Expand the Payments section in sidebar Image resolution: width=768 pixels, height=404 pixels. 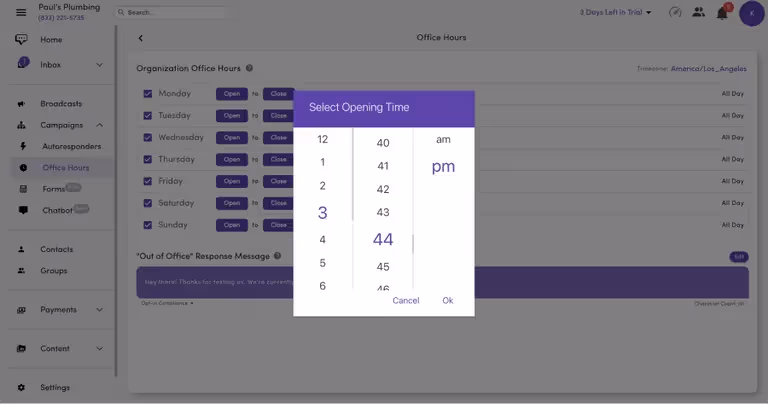coord(99,310)
